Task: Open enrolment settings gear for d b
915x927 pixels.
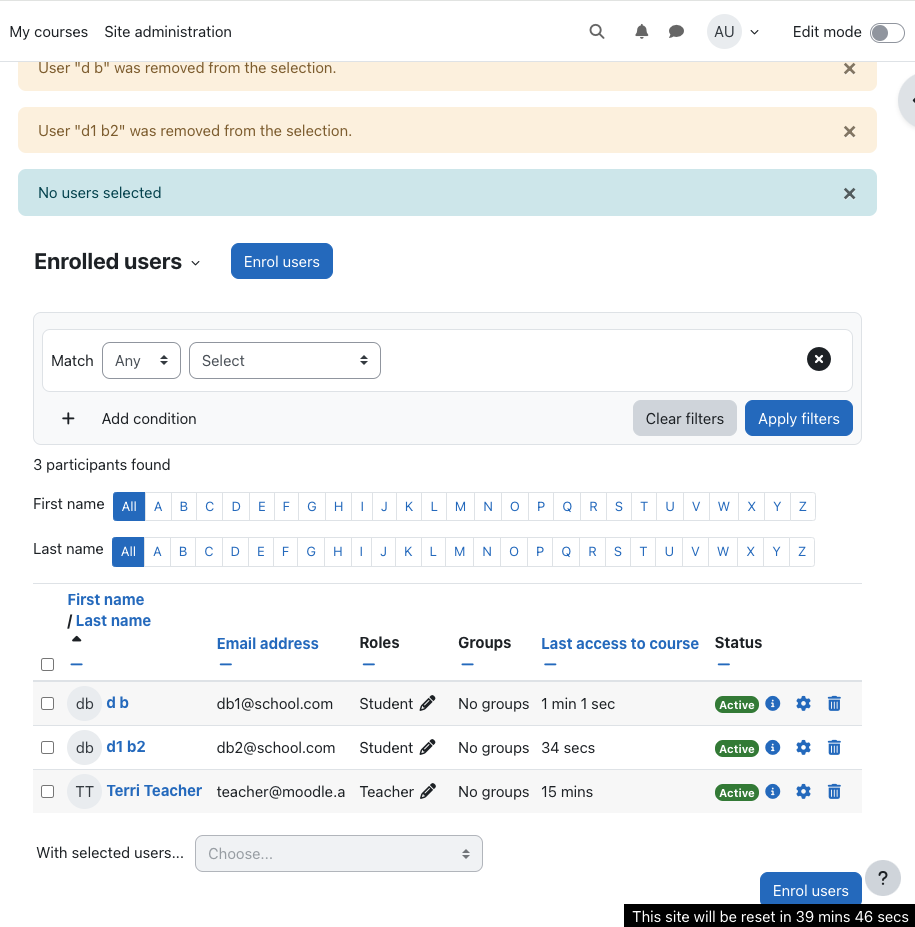Action: click(803, 703)
